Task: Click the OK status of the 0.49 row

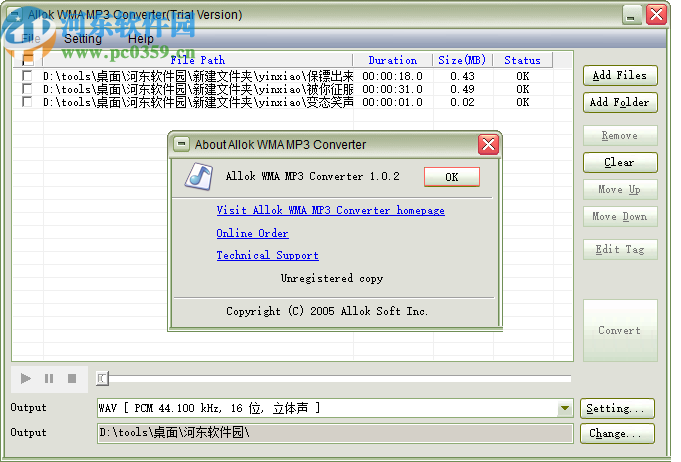Action: coord(523,89)
